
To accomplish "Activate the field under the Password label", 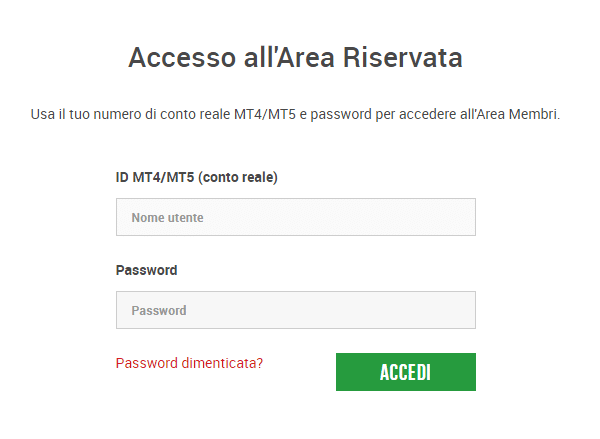I will [x=295, y=310].
